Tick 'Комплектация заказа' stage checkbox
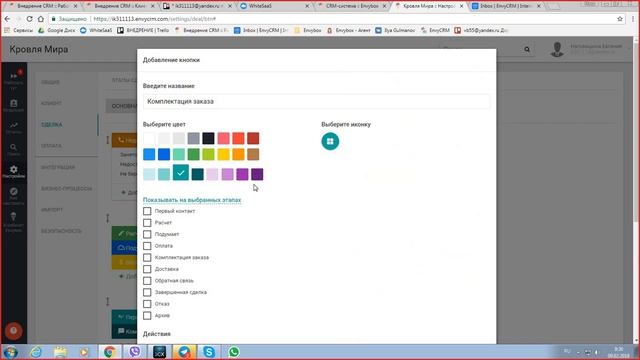This screenshot has height=360, width=640. 147,258
